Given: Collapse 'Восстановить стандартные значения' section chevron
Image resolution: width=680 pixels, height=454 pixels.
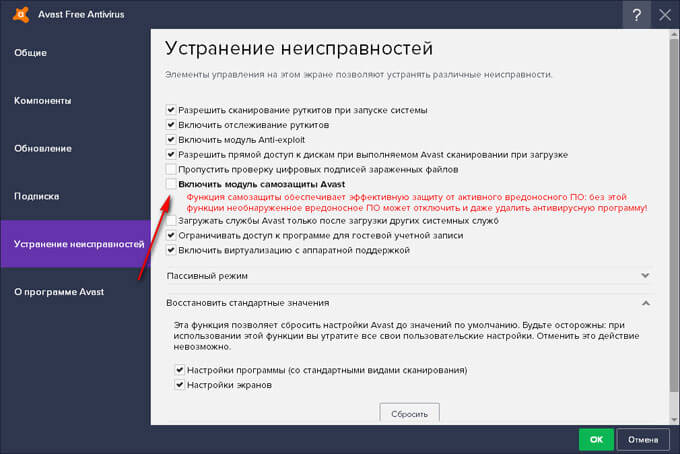Looking at the screenshot, I should pyautogui.click(x=645, y=303).
